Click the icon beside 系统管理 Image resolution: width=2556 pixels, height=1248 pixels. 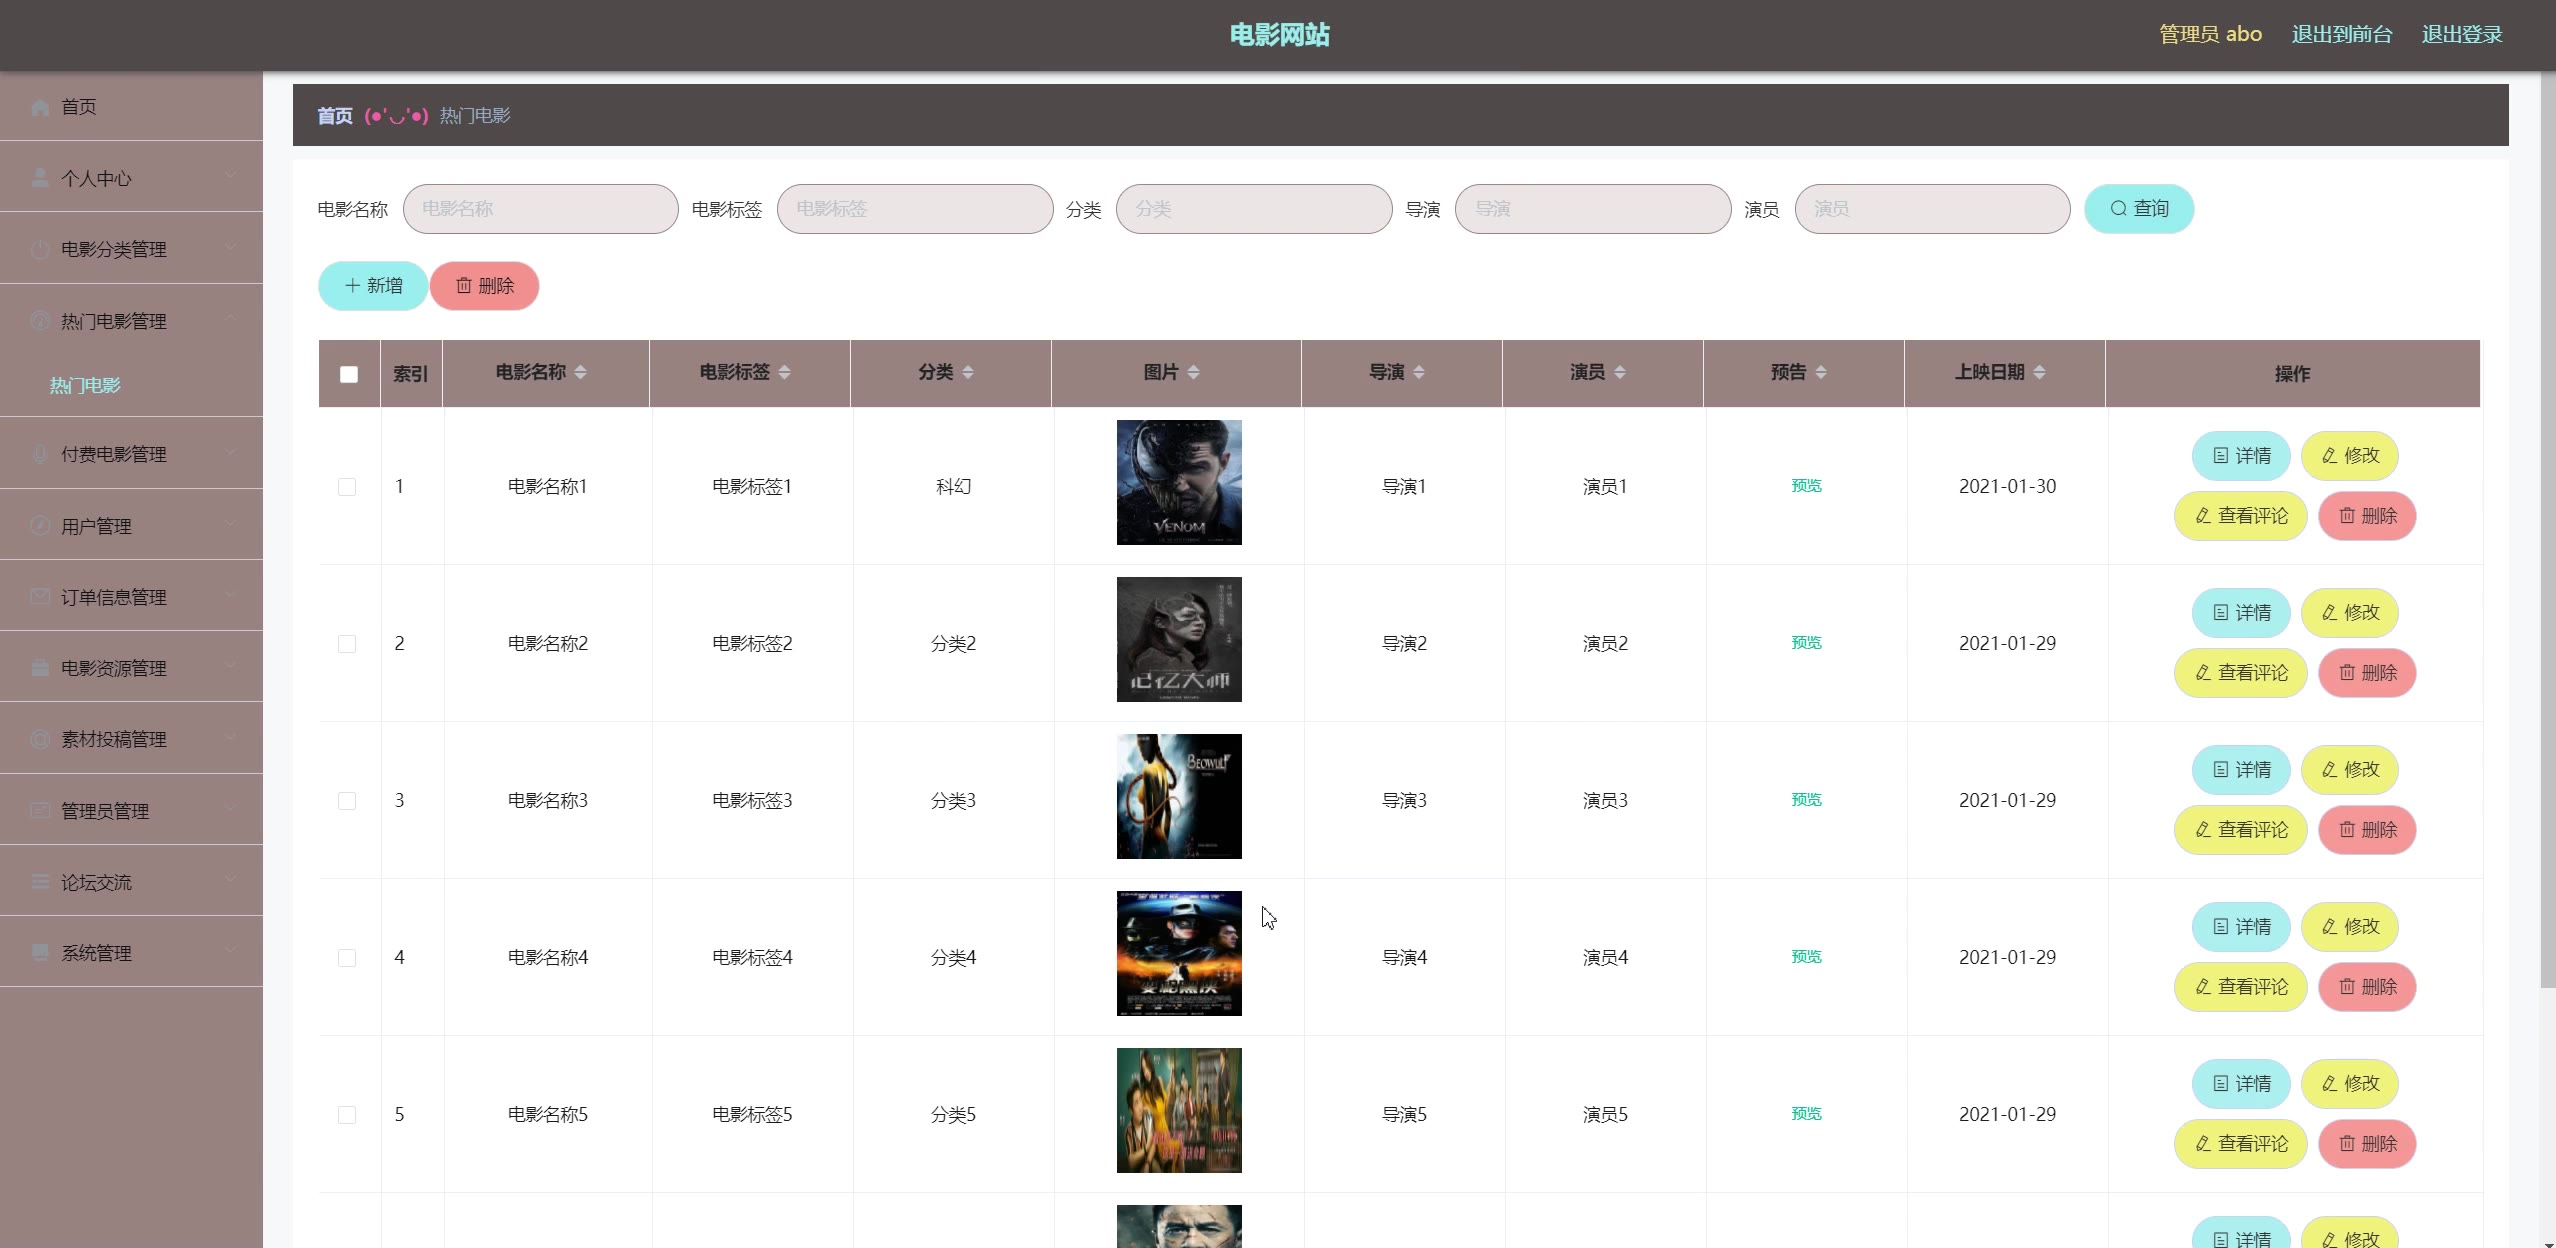pos(40,953)
